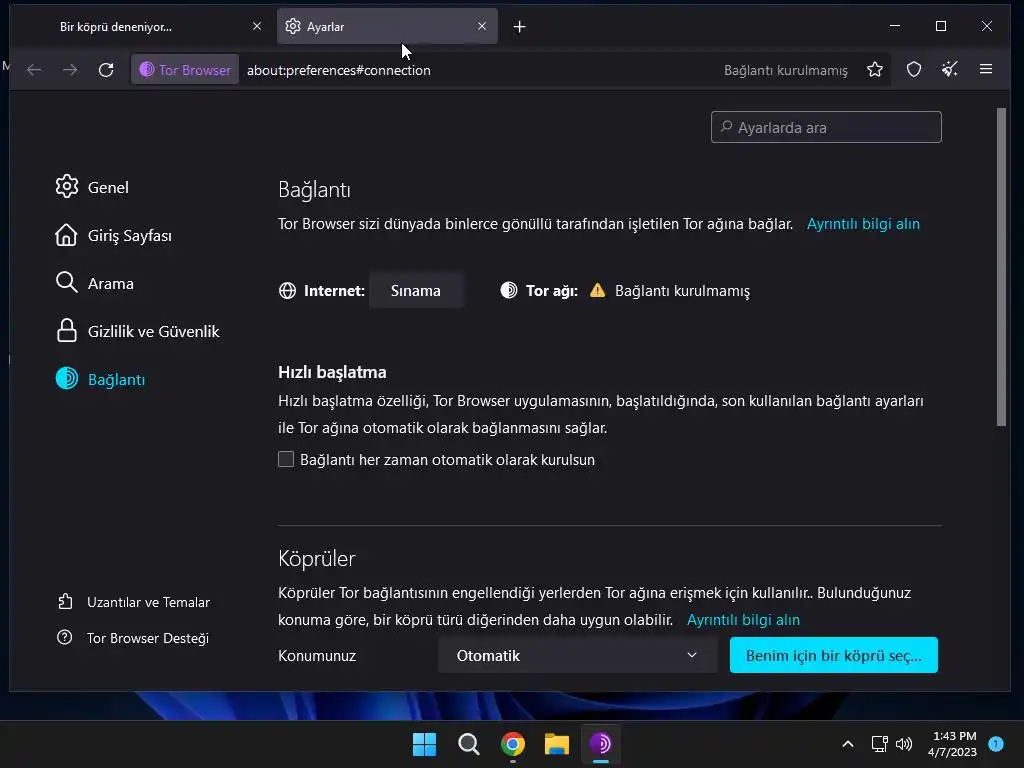Image resolution: width=1024 pixels, height=768 pixels.
Task: Open the clock showing 1:43 PM
Action: [952, 744]
